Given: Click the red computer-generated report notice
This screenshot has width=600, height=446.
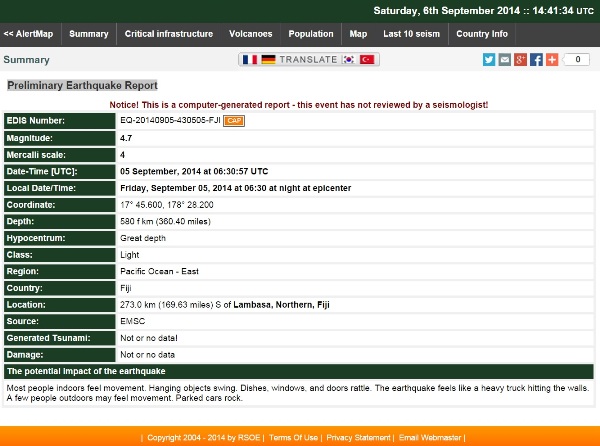Looking at the screenshot, I should point(298,105).
